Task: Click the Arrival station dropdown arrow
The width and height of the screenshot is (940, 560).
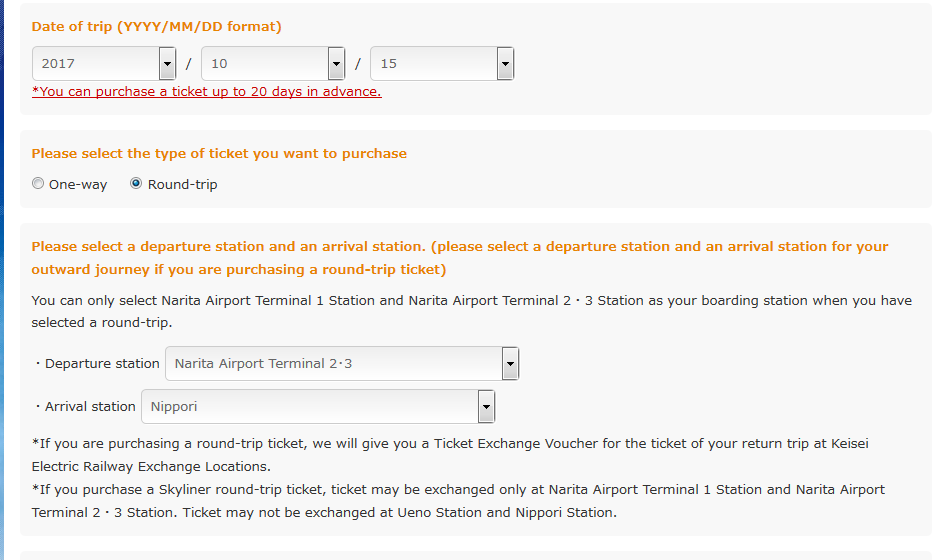Action: pos(486,407)
